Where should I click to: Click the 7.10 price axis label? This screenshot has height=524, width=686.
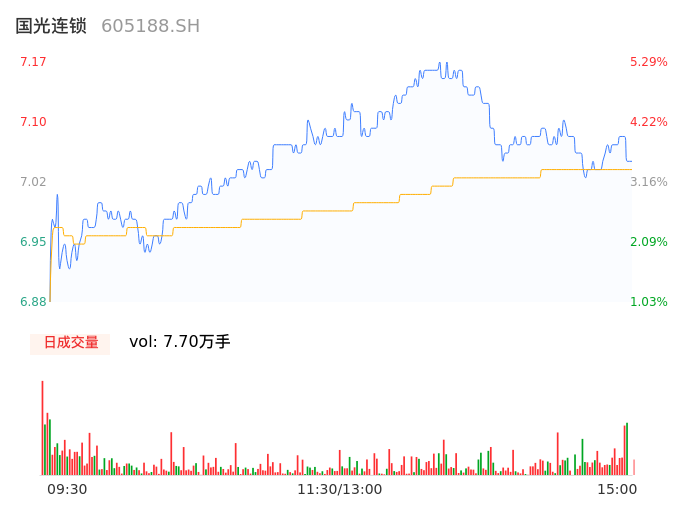pyautogui.click(x=33, y=122)
